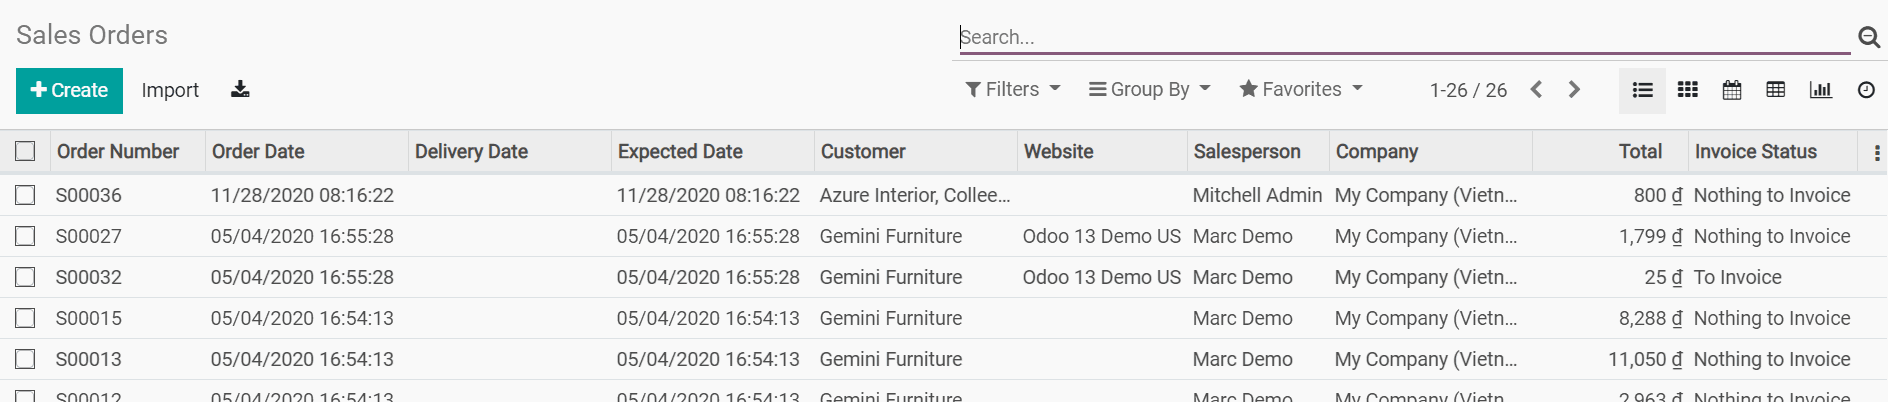Switch to kanban view
Screen dimensions: 1888x402
pyautogui.click(x=1688, y=90)
